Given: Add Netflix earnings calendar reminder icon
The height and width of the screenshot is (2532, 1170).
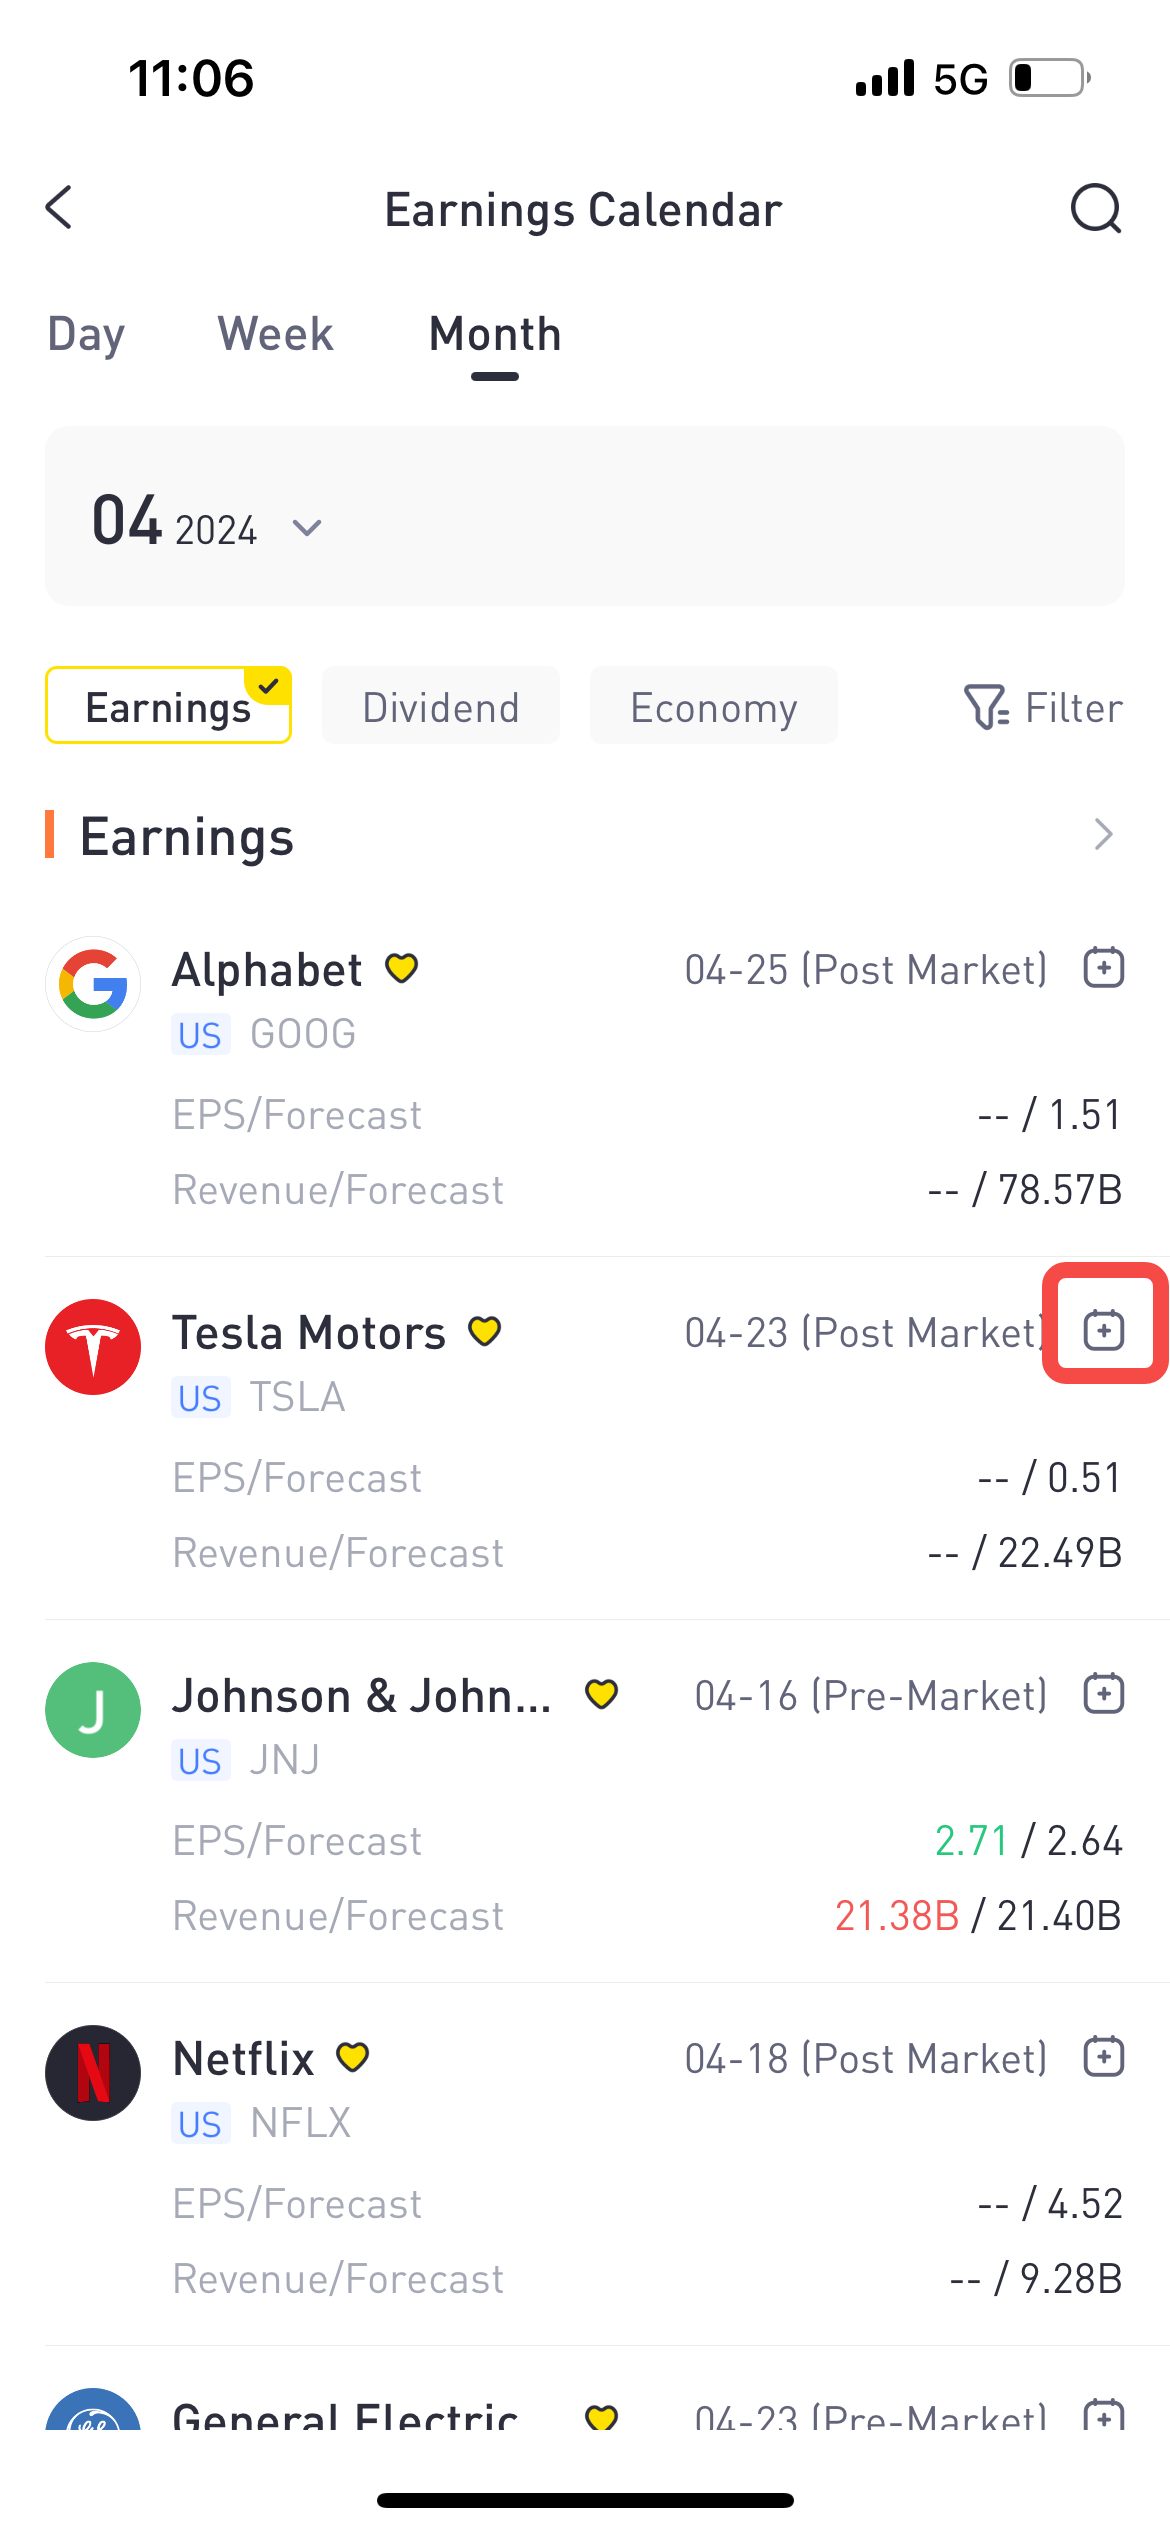Looking at the screenshot, I should click(x=1104, y=2056).
